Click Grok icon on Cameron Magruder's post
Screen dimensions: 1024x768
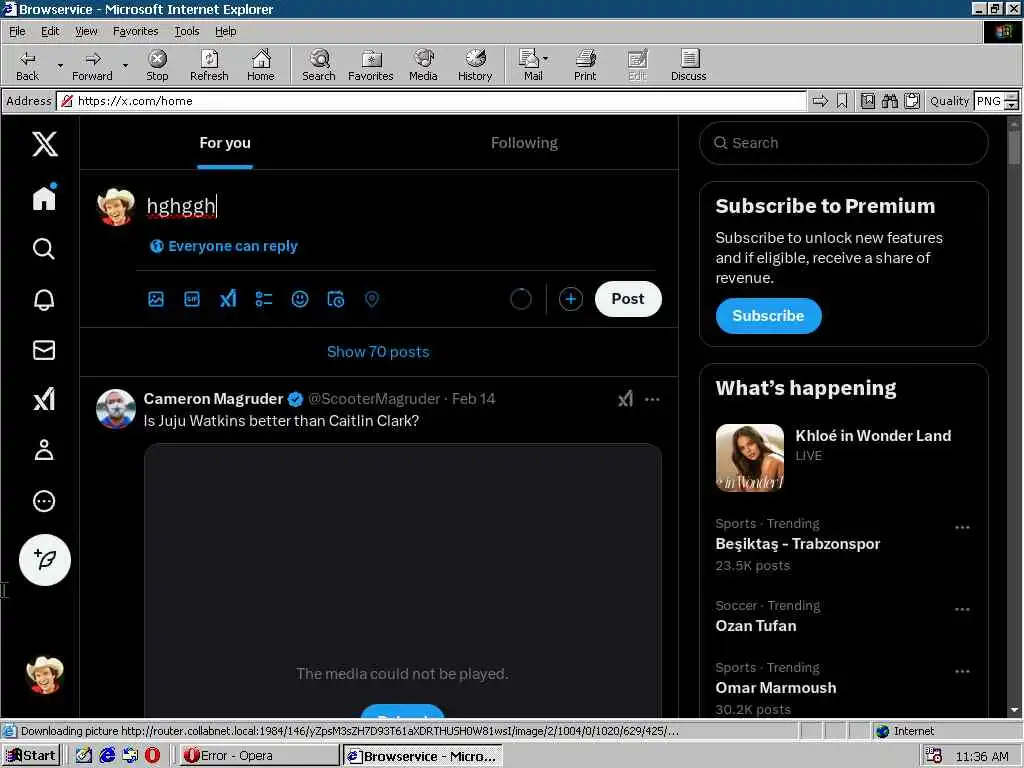click(626, 399)
